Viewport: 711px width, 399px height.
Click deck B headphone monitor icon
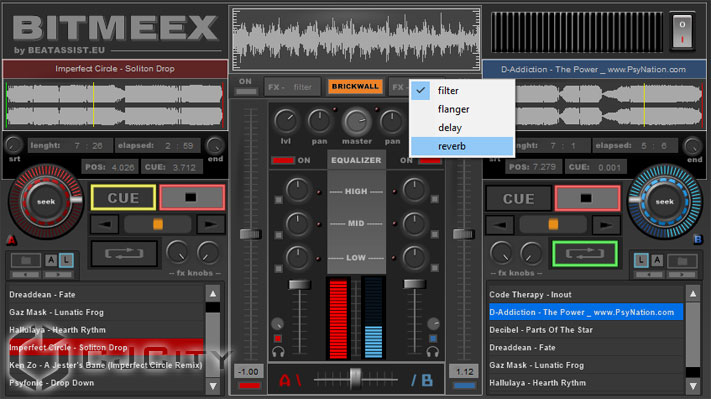point(433,351)
